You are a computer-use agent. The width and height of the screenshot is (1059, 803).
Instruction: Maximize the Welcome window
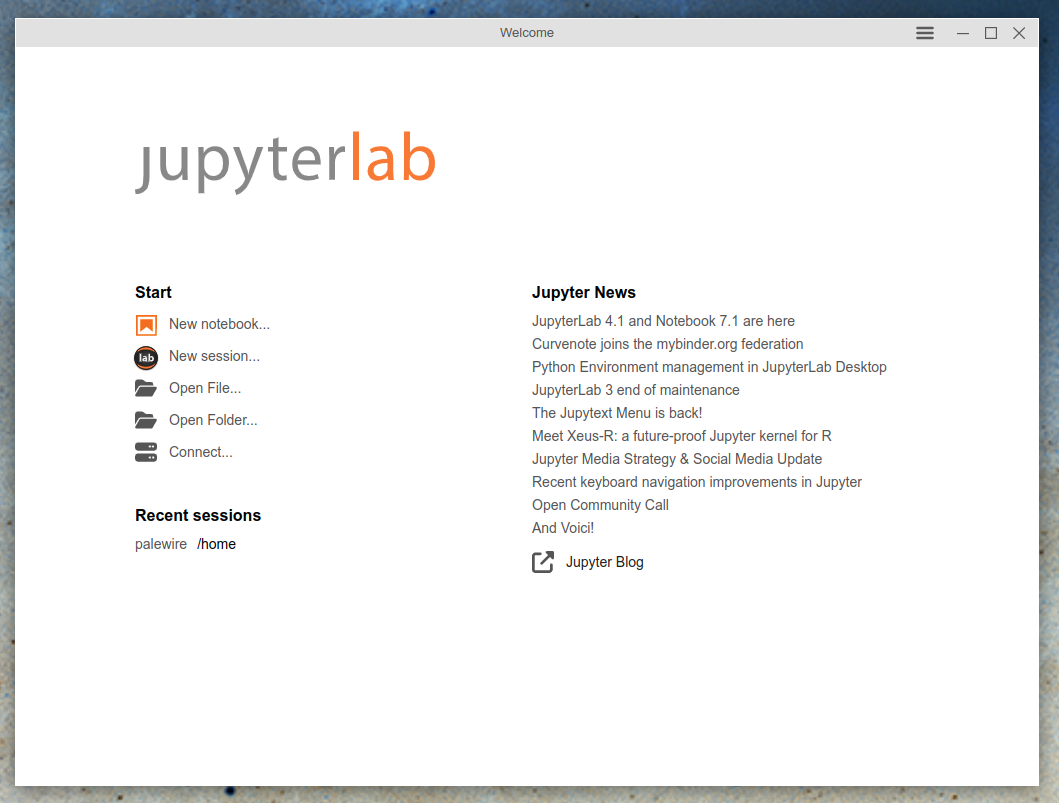pos(991,33)
